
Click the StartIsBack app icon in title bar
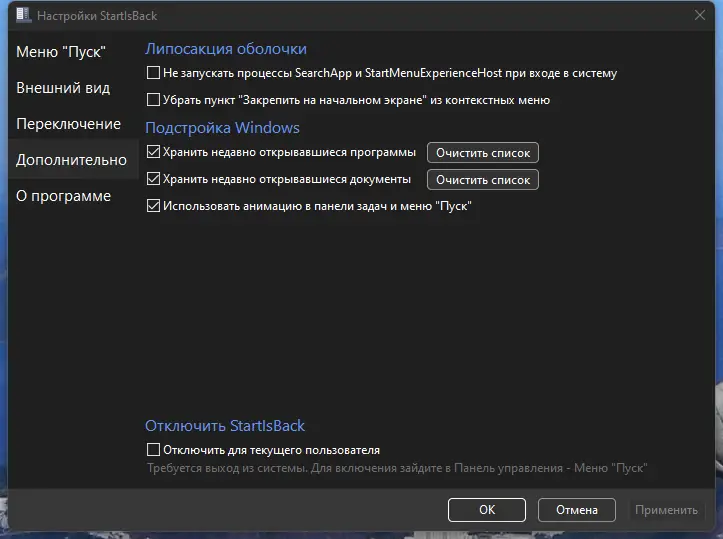tap(23, 15)
